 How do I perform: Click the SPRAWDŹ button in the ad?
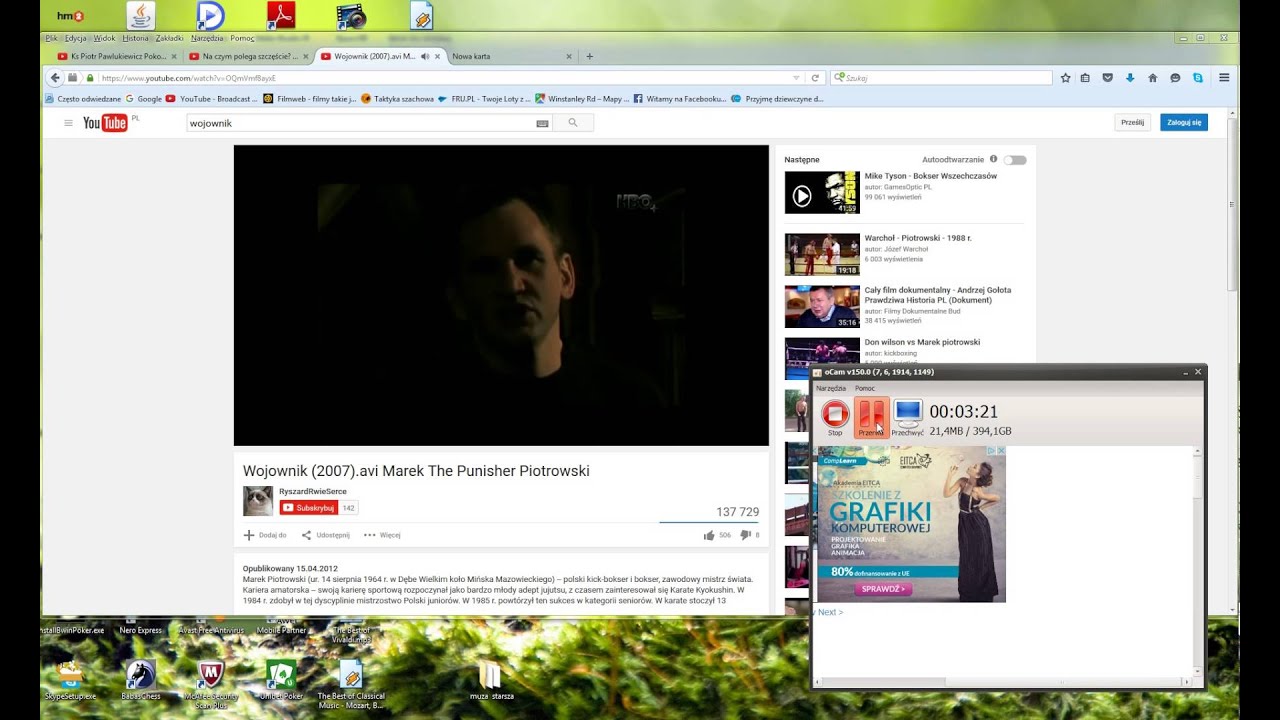click(884, 589)
